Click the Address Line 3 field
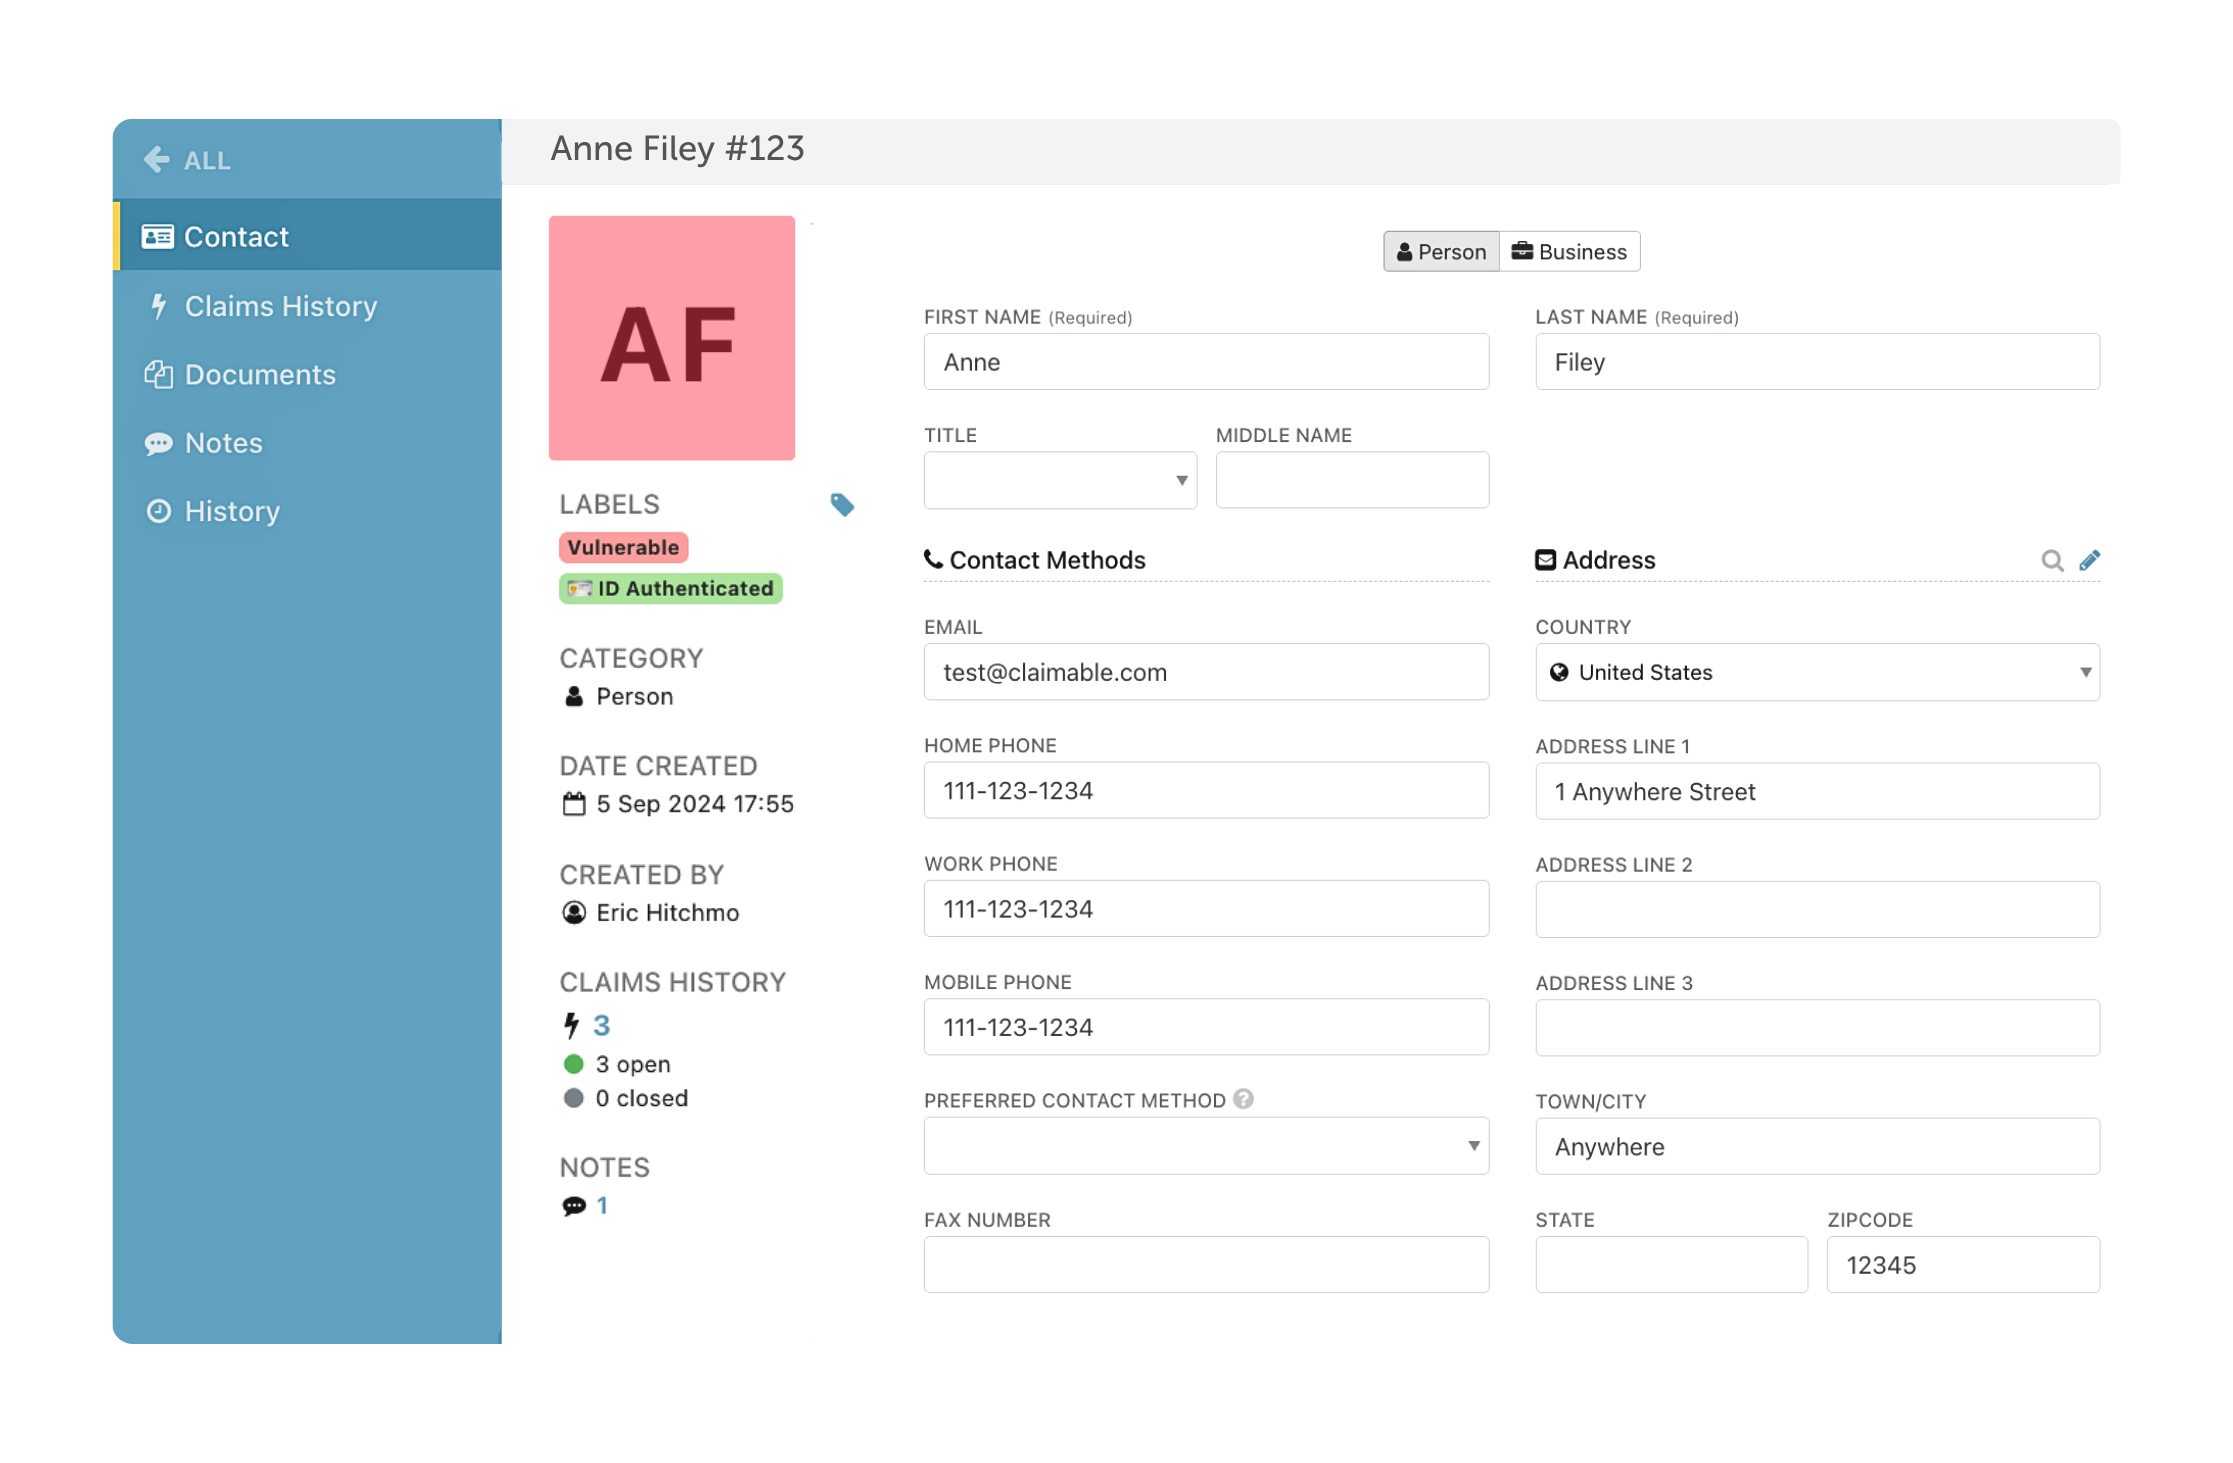The width and height of the screenshot is (2233, 1463). (1817, 1028)
